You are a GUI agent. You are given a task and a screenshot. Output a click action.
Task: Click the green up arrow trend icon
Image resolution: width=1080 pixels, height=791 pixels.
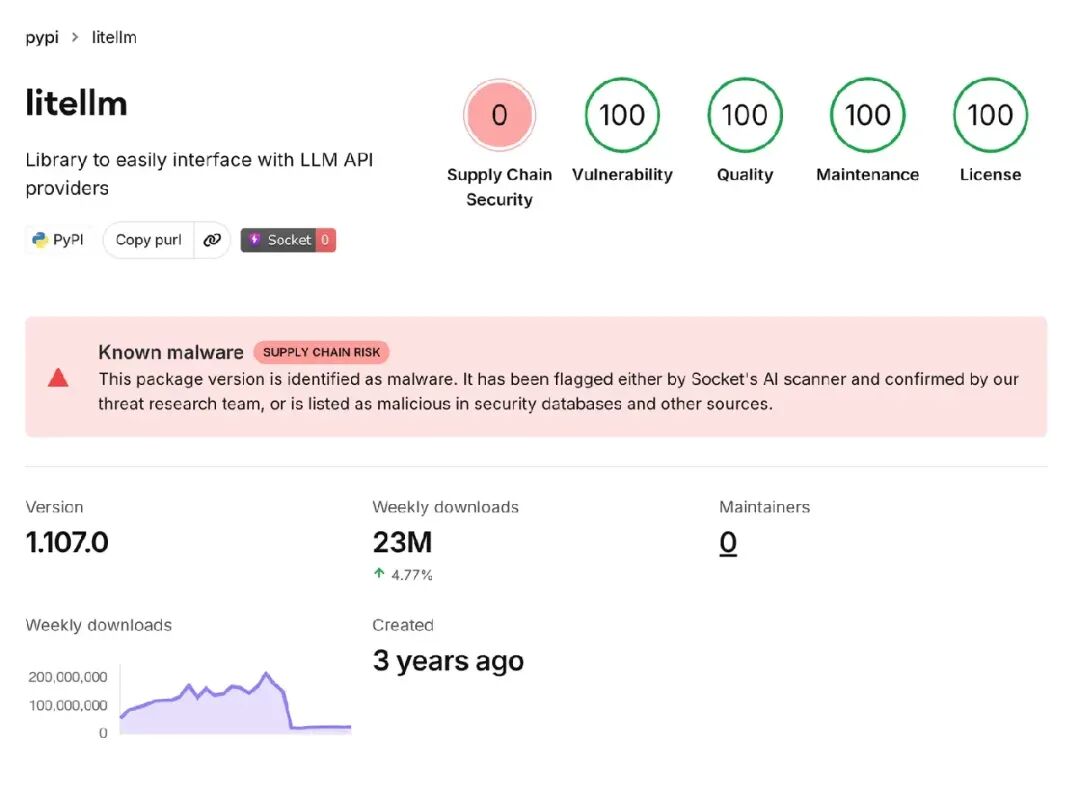379,573
